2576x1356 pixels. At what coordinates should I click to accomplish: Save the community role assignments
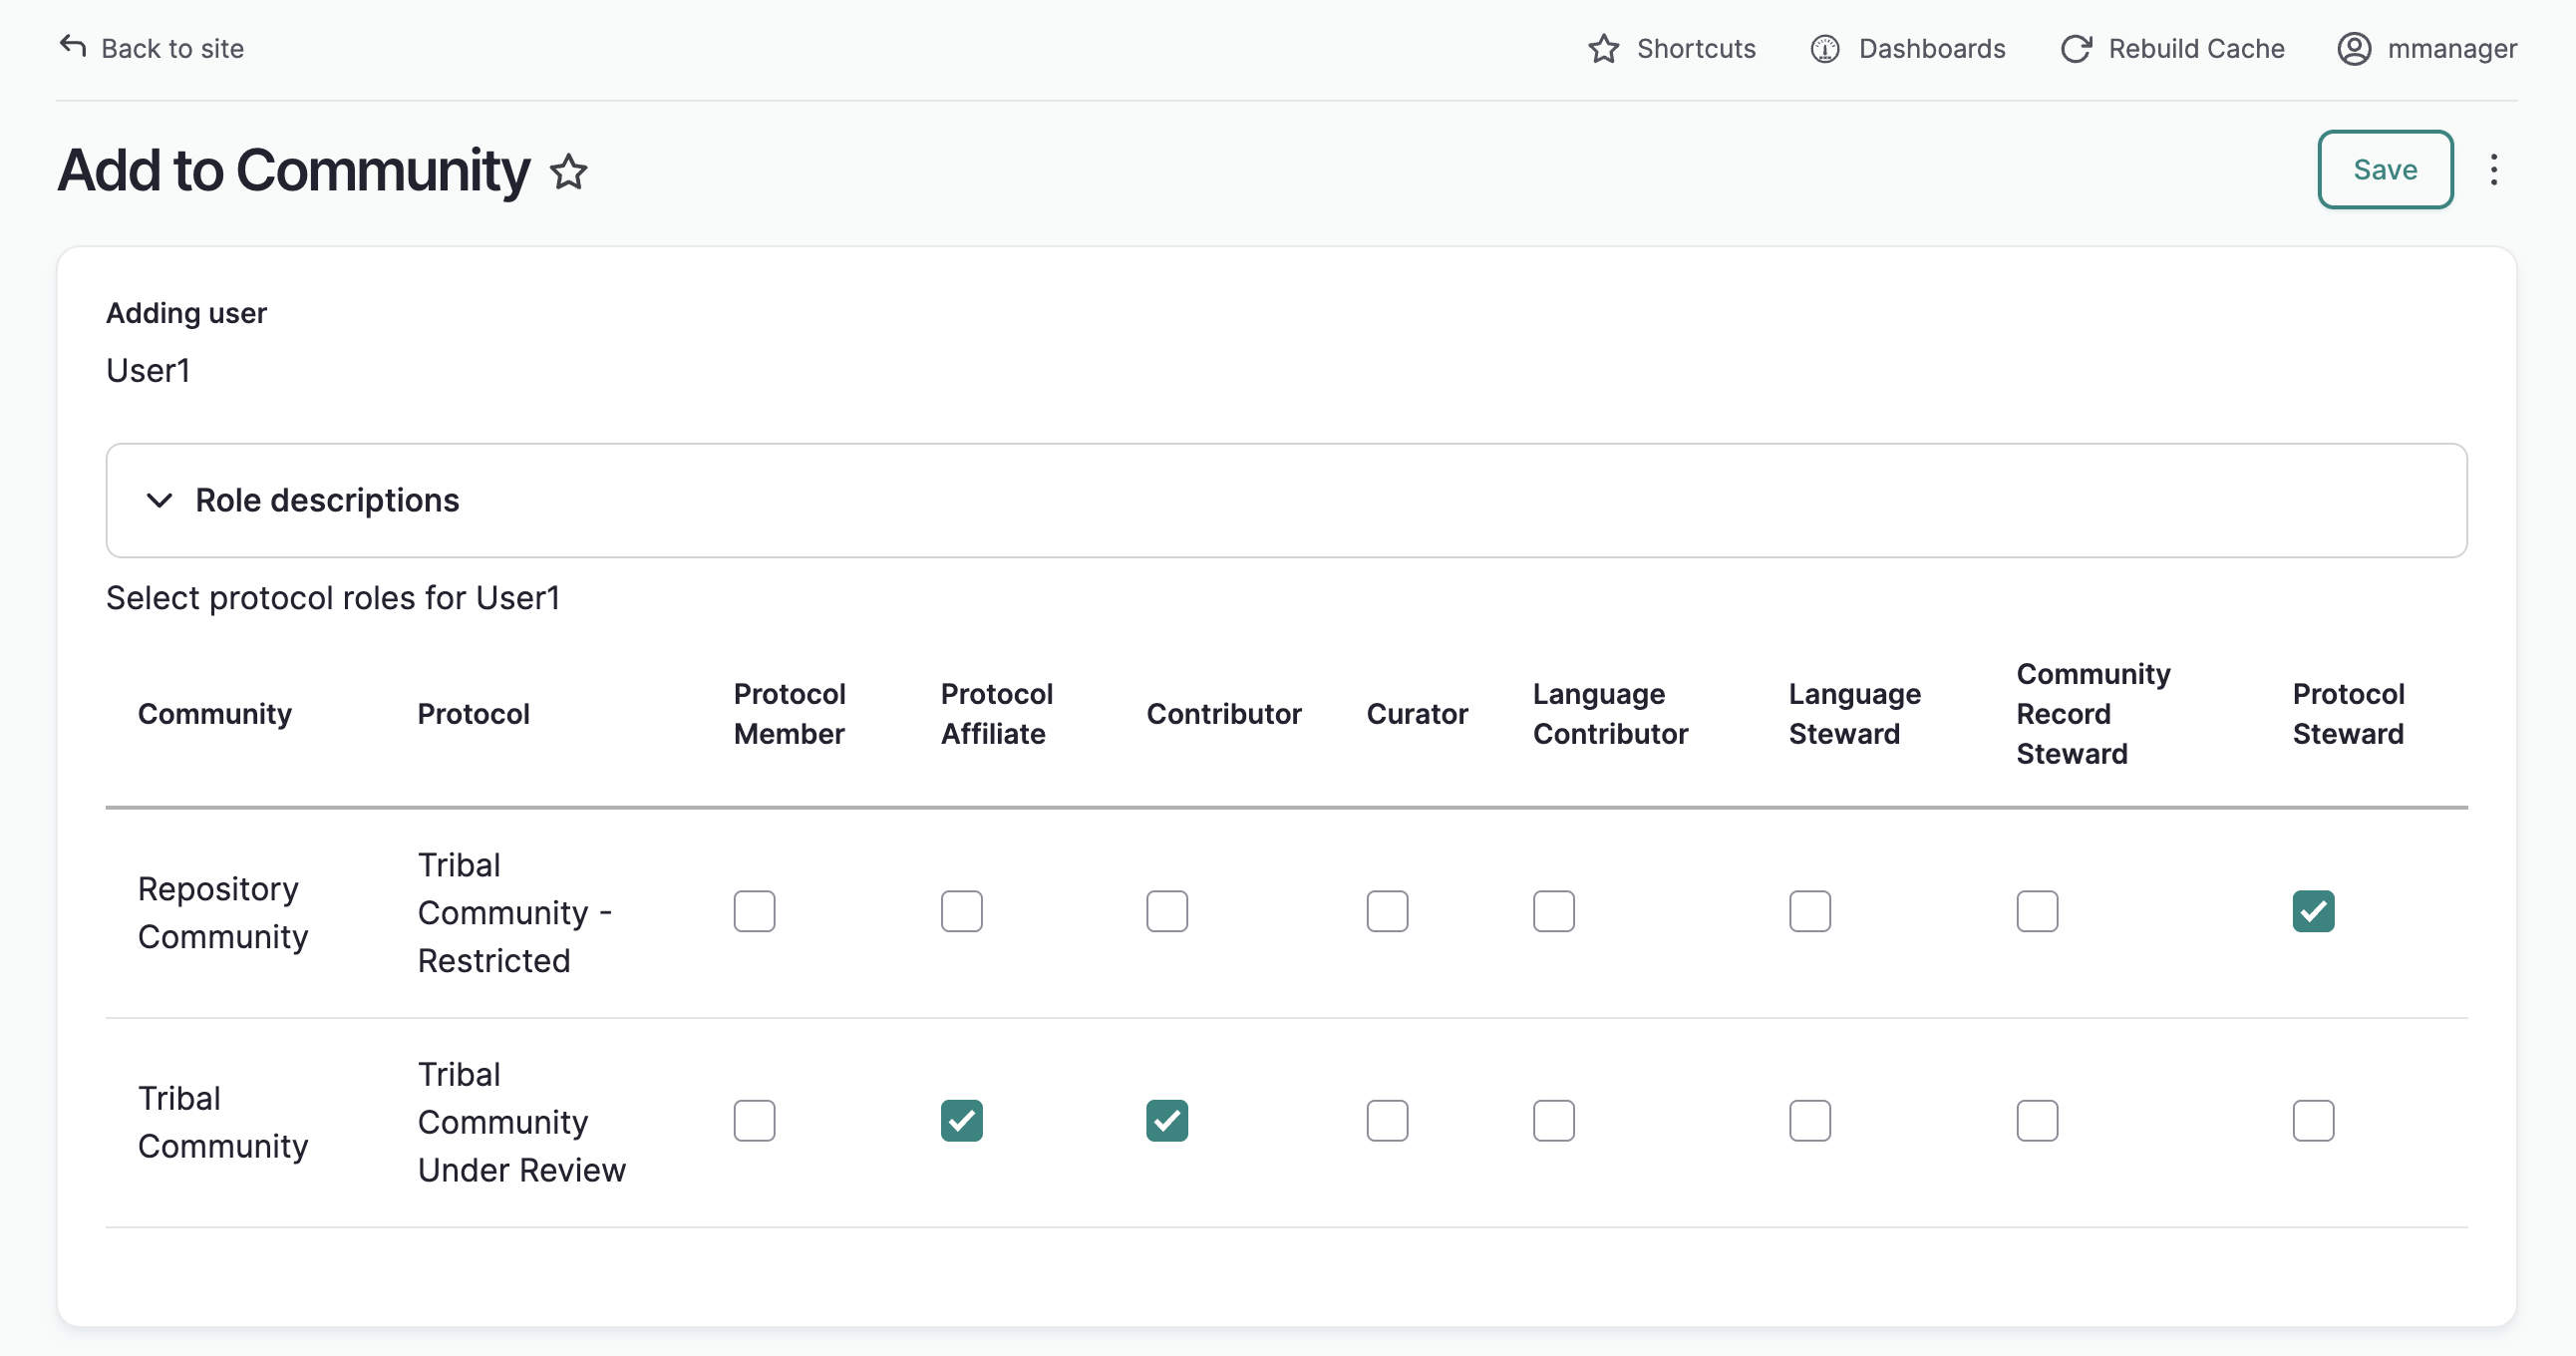pos(2385,169)
